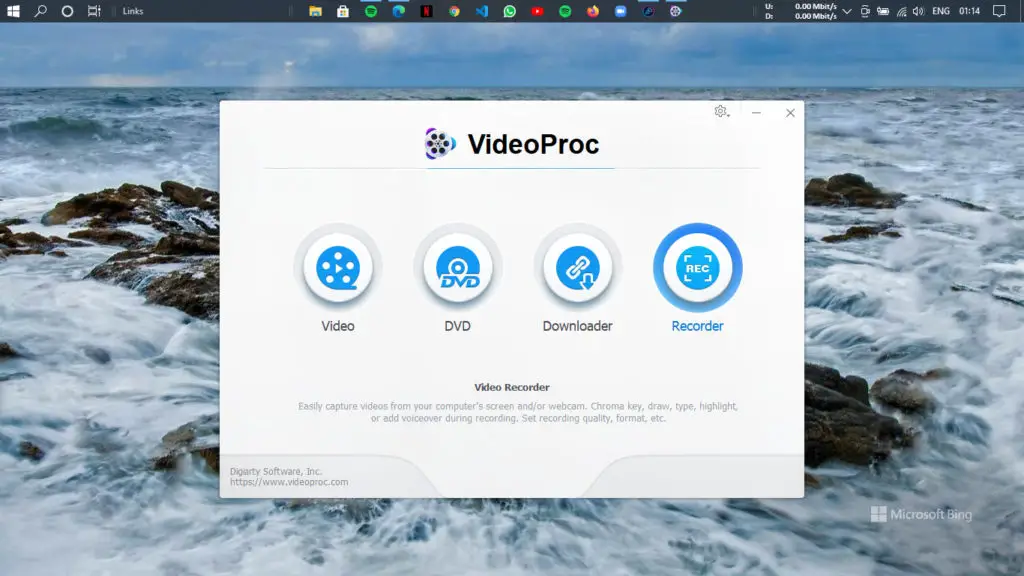Viewport: 1024px width, 576px height.
Task: Open Netflix from the taskbar
Action: point(426,11)
